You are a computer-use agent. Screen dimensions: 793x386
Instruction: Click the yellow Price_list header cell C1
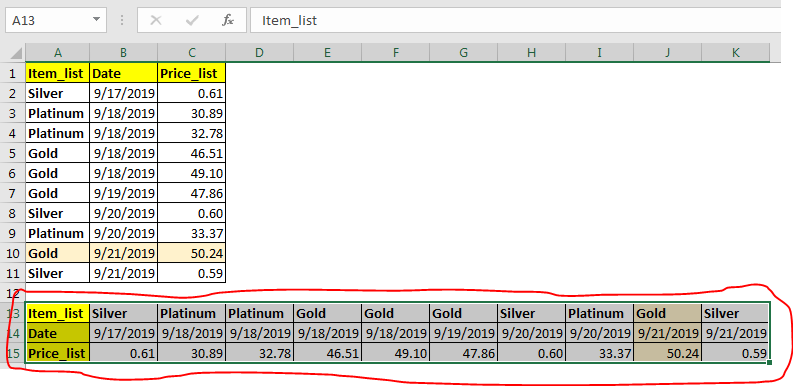(192, 73)
